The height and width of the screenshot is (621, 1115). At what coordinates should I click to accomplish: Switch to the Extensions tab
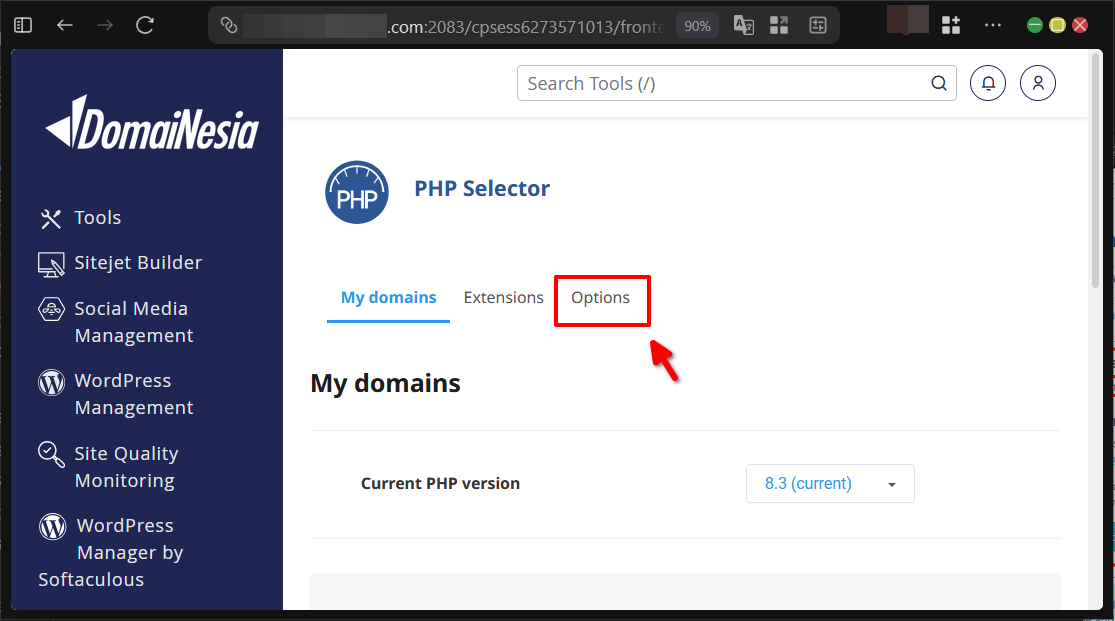click(x=503, y=297)
